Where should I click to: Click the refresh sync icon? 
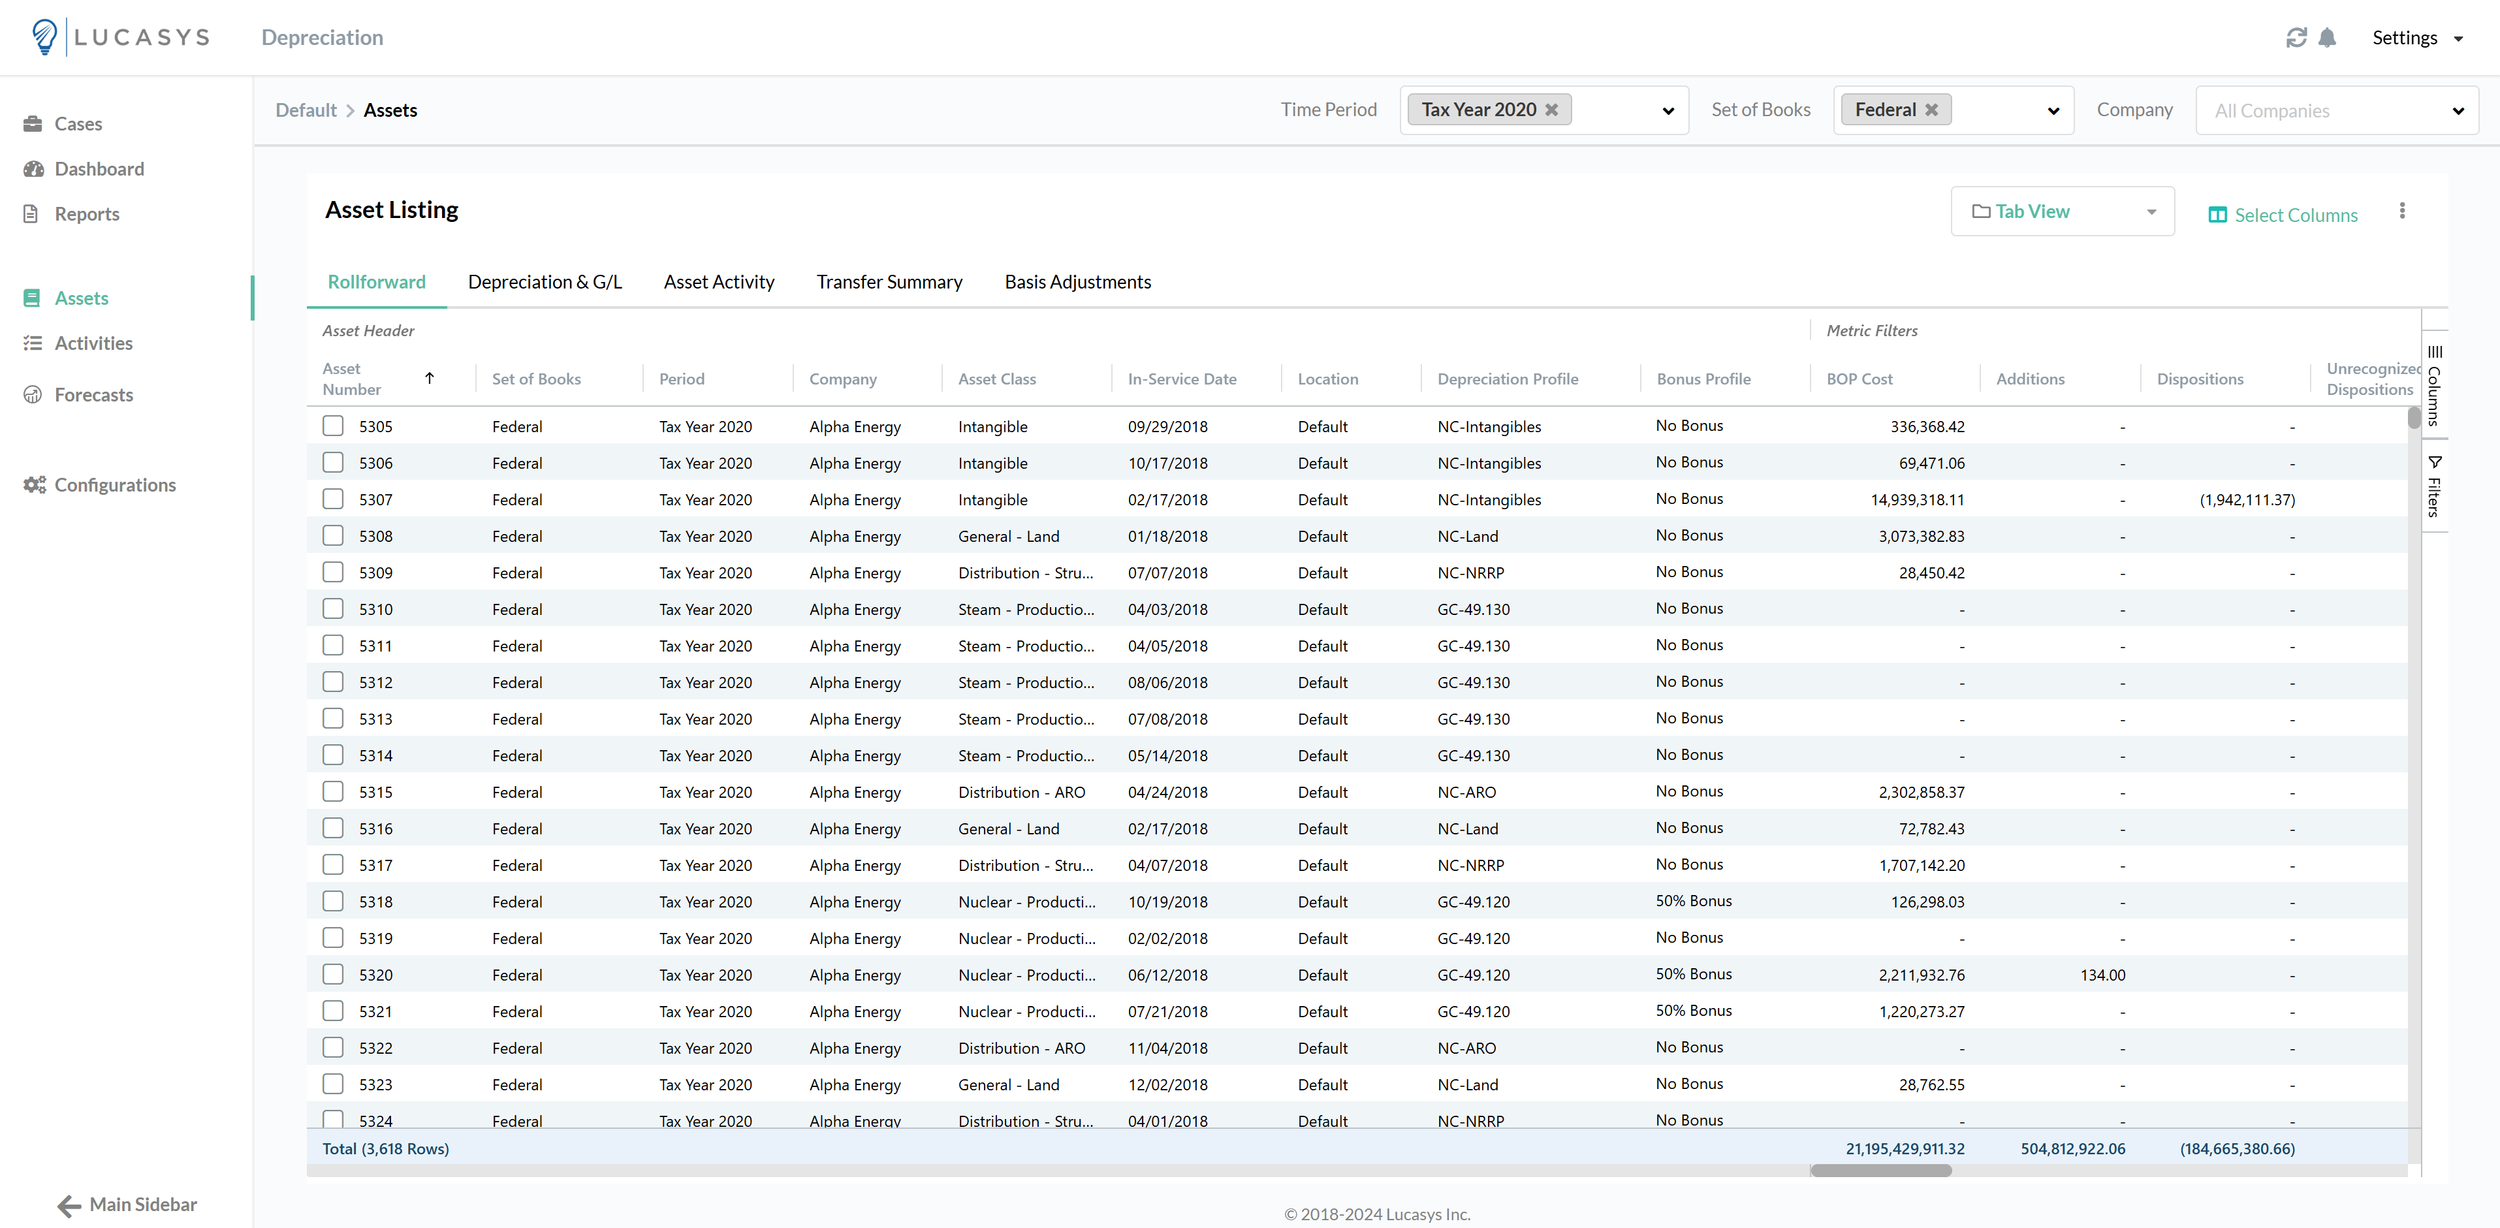(x=2296, y=38)
